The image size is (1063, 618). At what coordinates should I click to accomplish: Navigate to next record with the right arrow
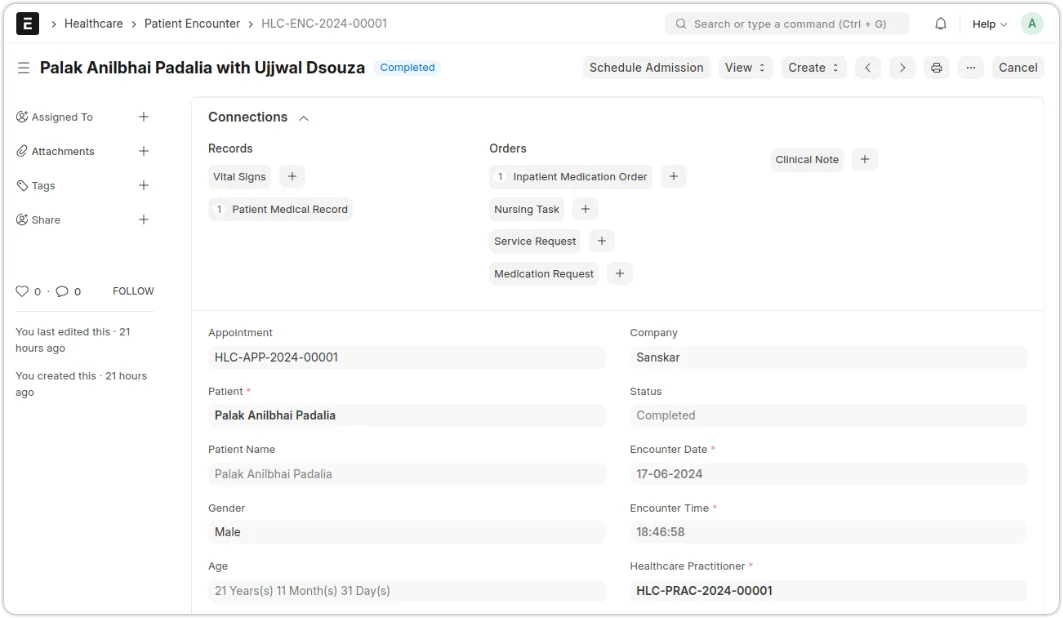(x=902, y=67)
